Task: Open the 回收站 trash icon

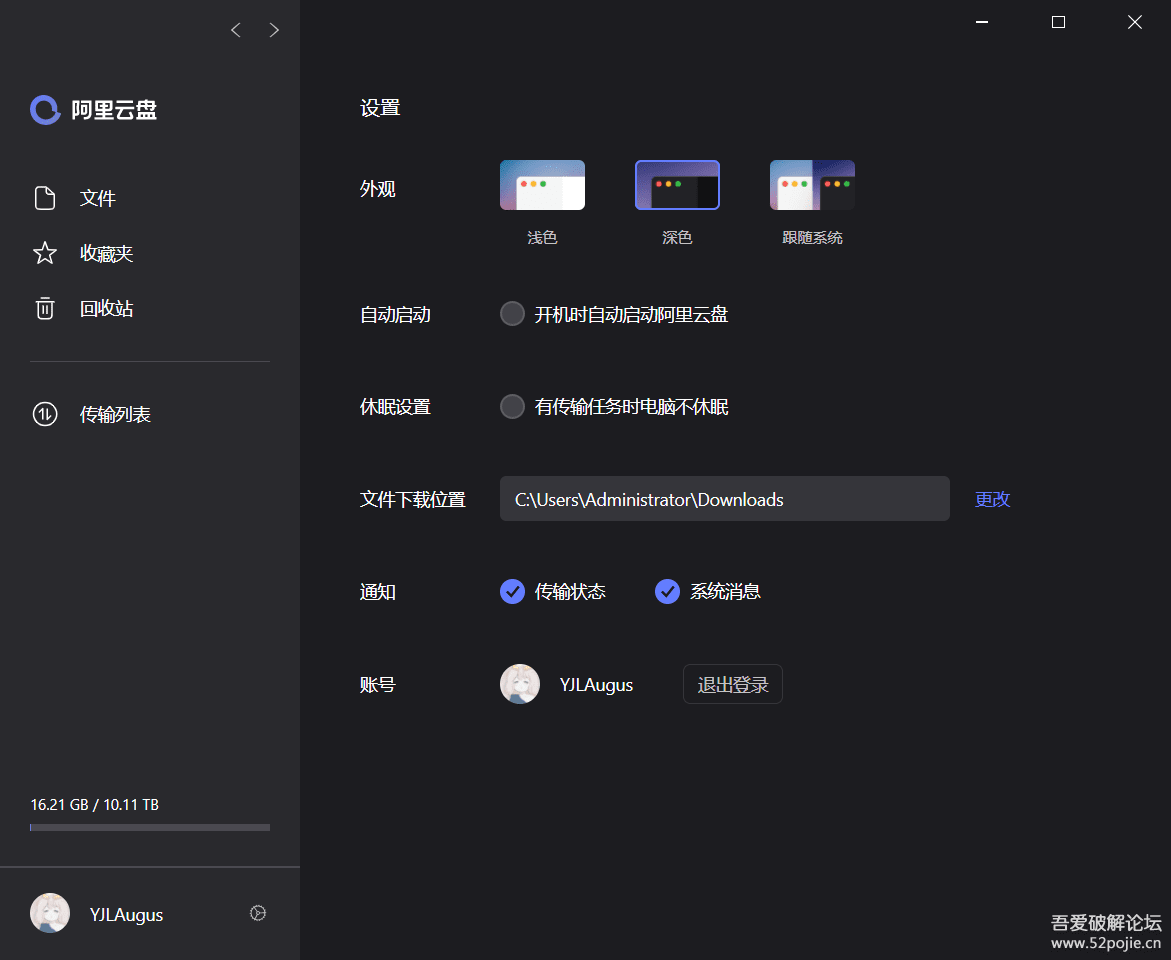Action: pos(45,308)
